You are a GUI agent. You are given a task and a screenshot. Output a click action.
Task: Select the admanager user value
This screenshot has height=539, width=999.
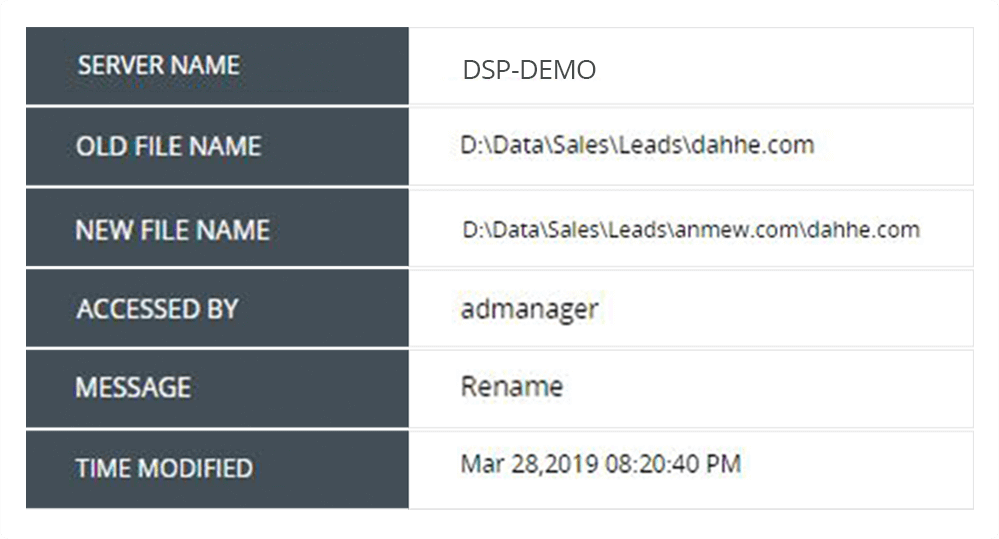pos(529,310)
